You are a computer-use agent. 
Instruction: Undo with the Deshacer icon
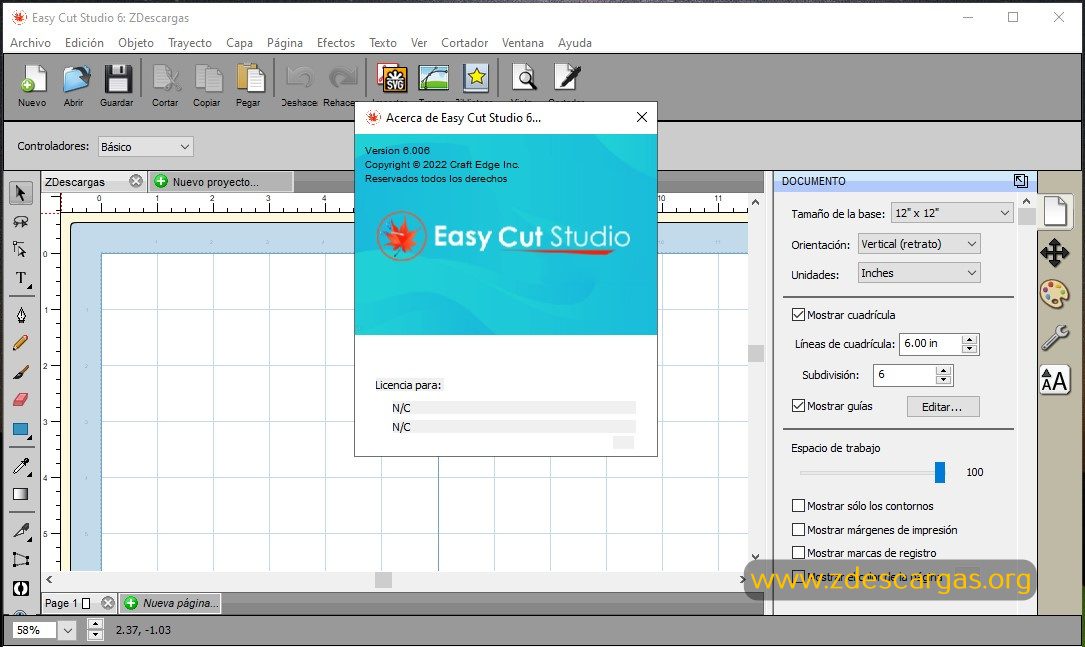click(300, 78)
